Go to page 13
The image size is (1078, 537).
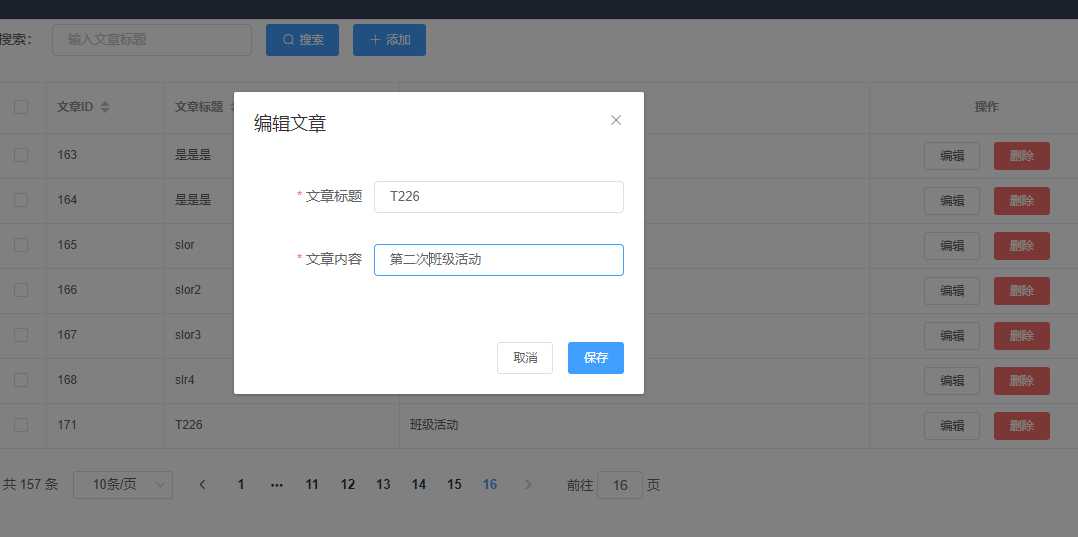pyautogui.click(x=383, y=485)
